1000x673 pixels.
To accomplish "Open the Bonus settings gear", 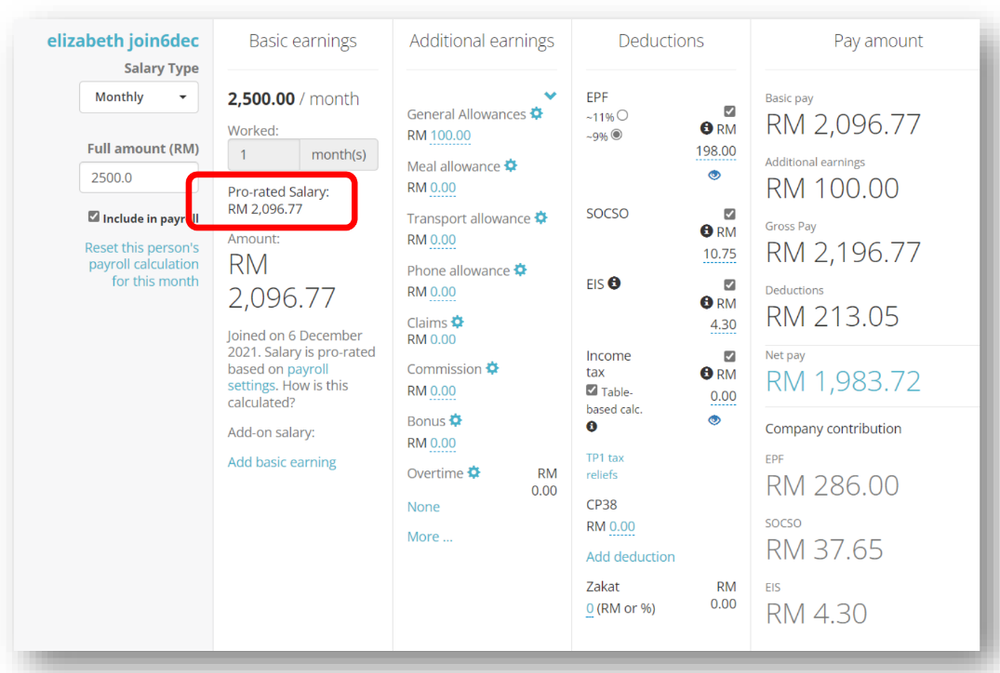I will 454,421.
